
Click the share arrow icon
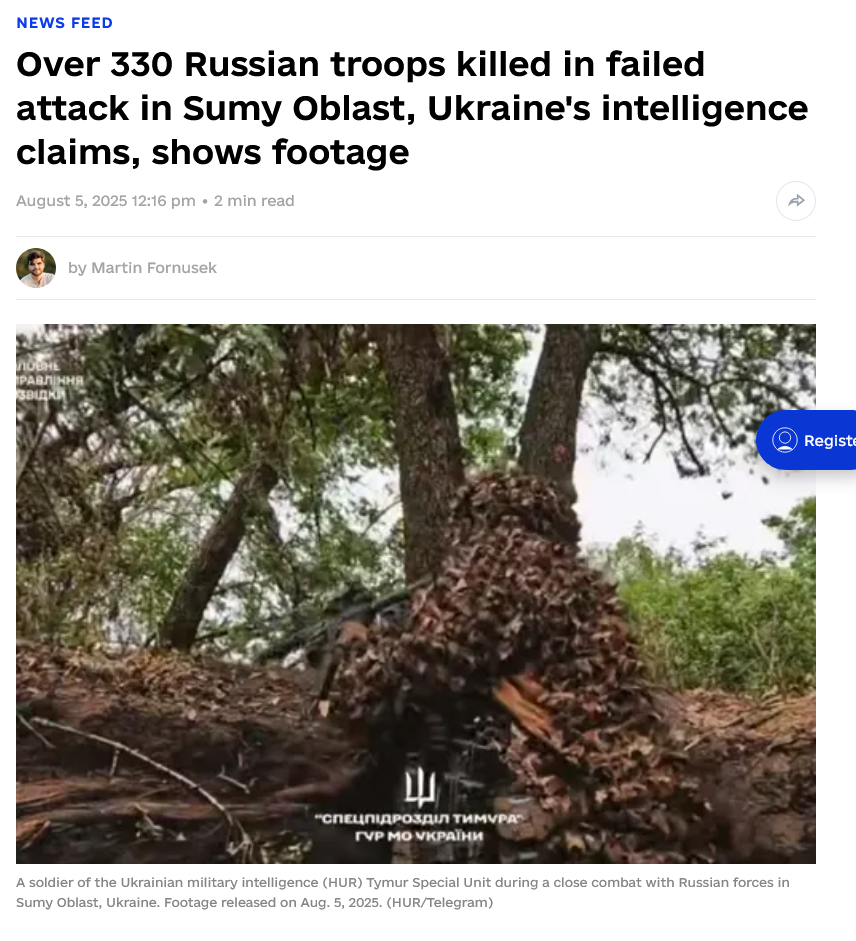point(795,200)
